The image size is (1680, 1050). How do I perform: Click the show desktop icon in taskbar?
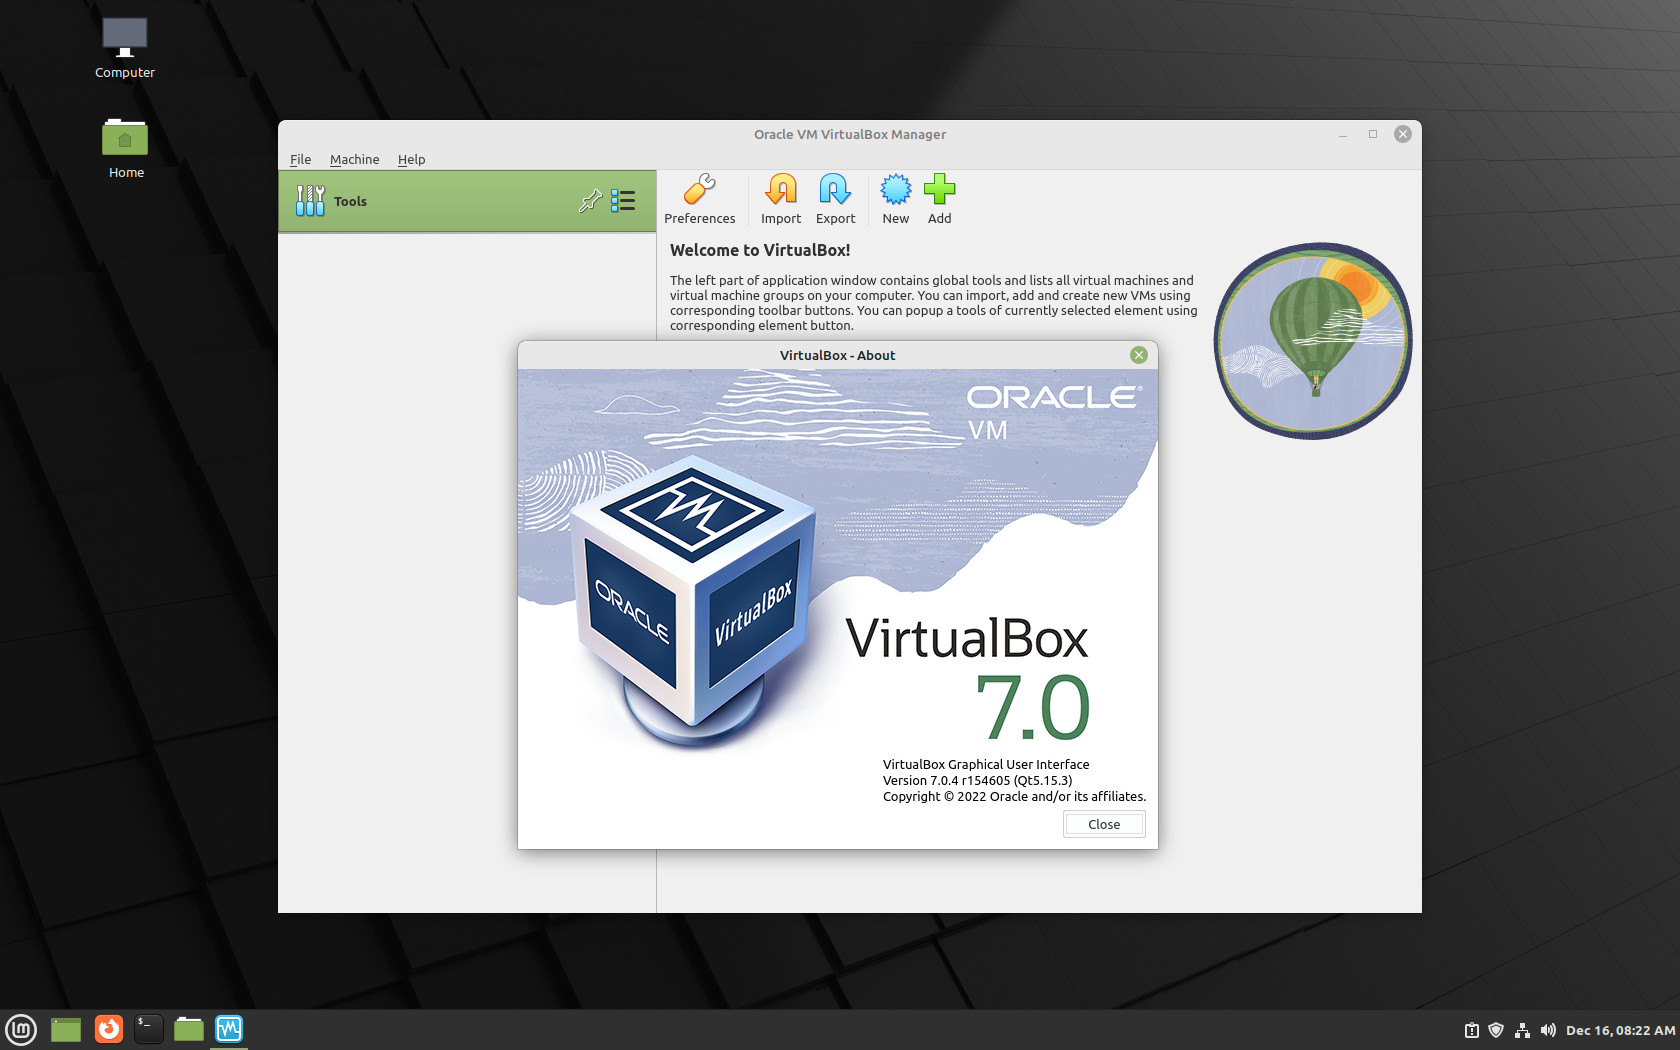pos(66,1029)
